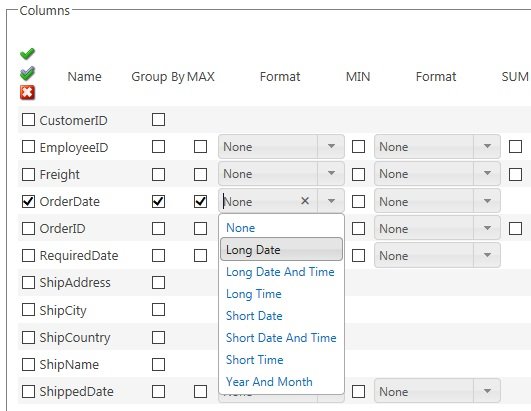Open Freight MIN format dropdown

487,174
